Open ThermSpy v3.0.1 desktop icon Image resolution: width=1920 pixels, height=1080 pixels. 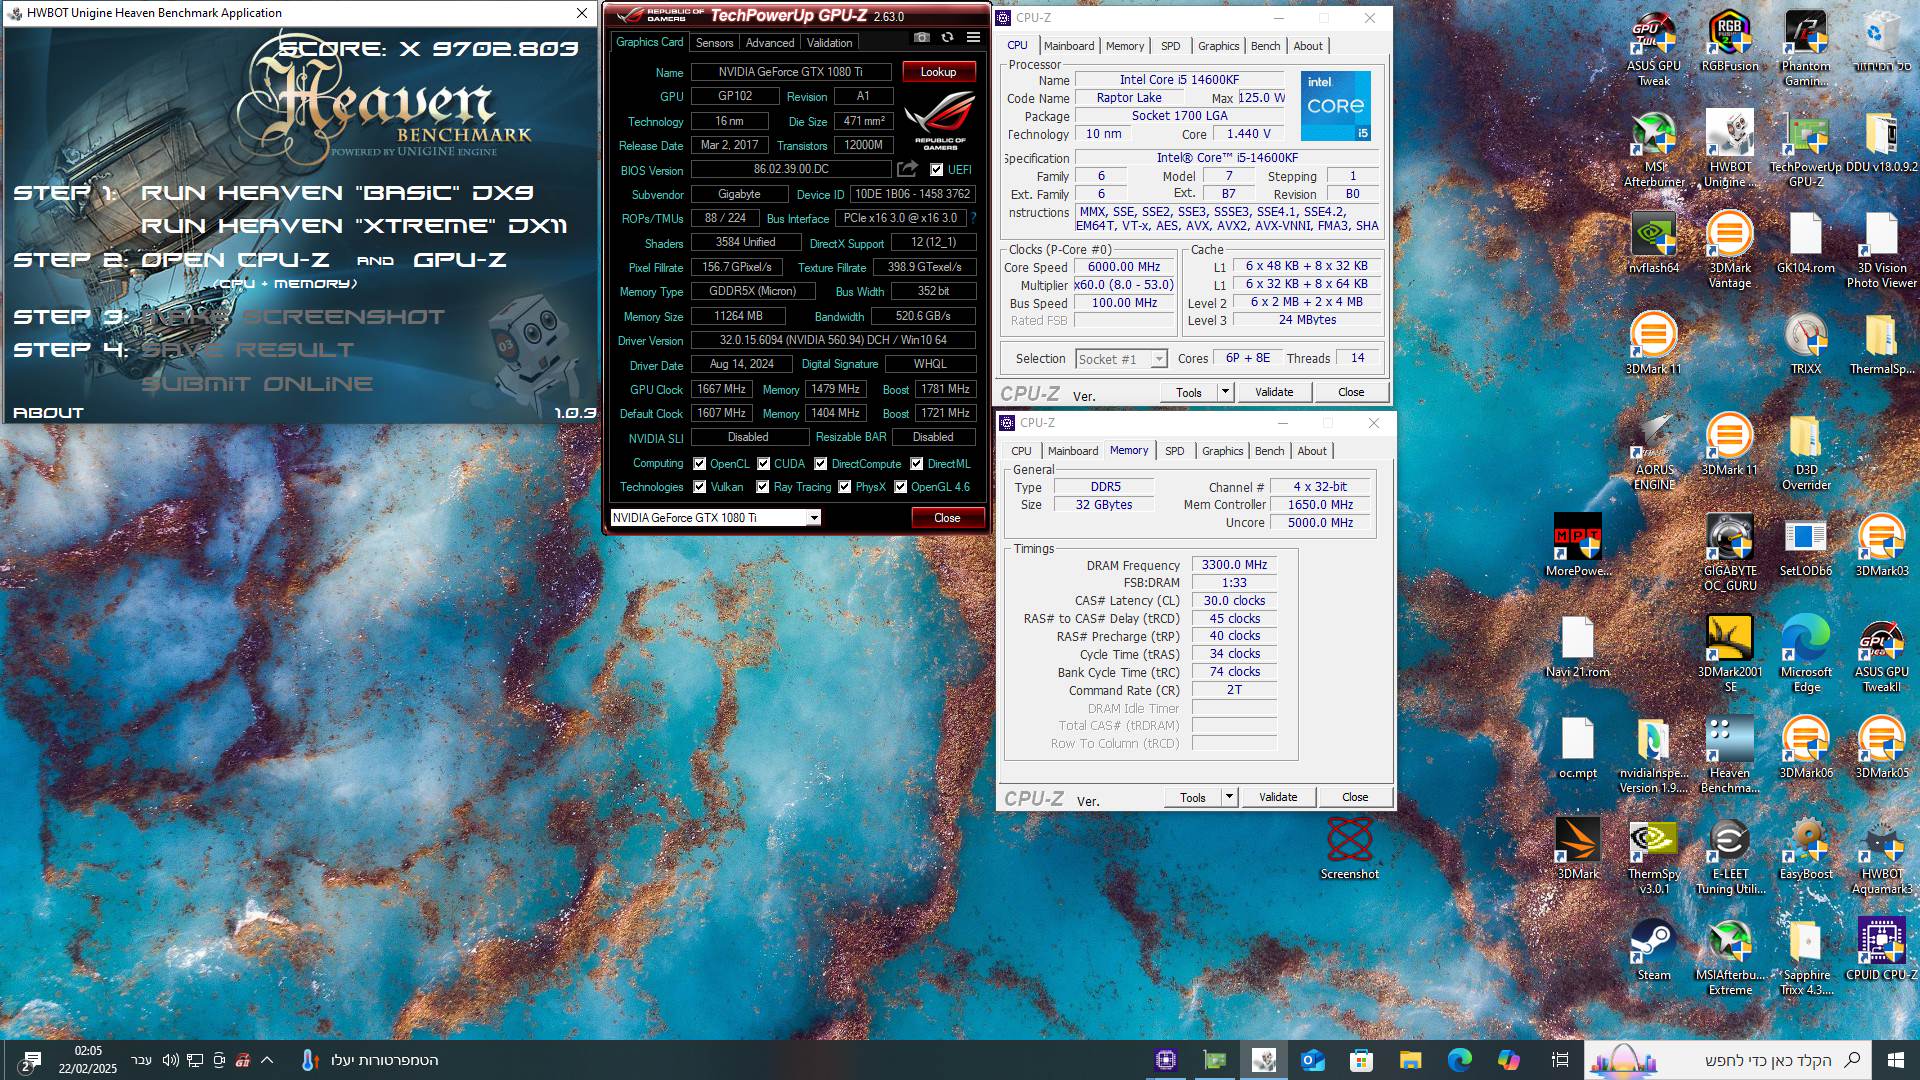click(x=1653, y=856)
